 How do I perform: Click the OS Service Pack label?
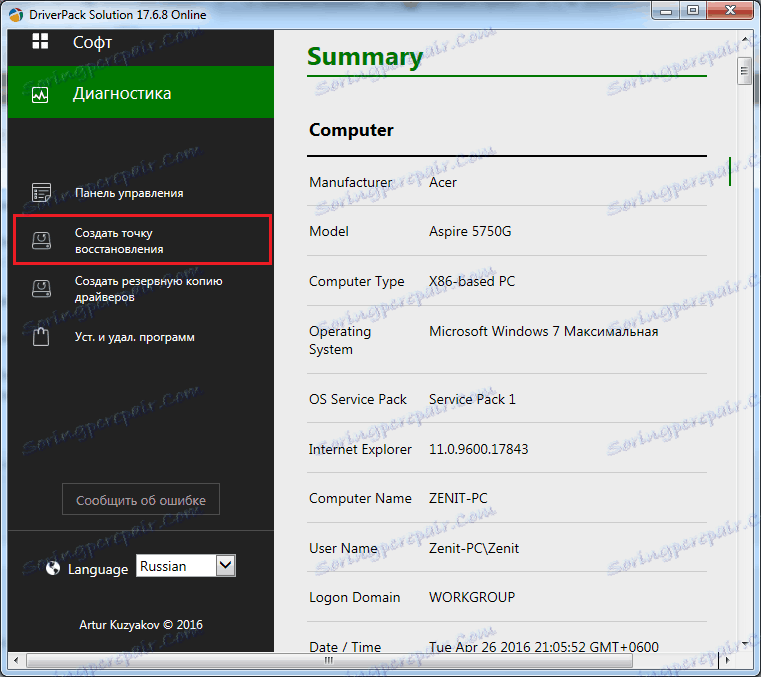(358, 399)
